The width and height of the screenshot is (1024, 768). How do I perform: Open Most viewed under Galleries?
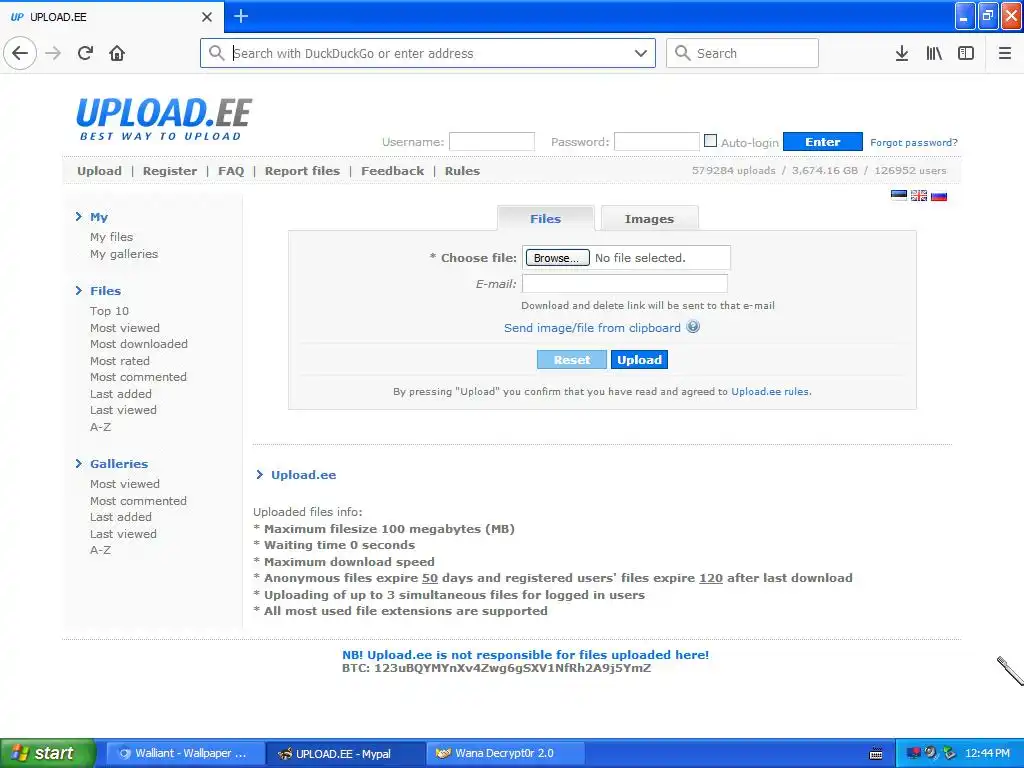tap(125, 484)
